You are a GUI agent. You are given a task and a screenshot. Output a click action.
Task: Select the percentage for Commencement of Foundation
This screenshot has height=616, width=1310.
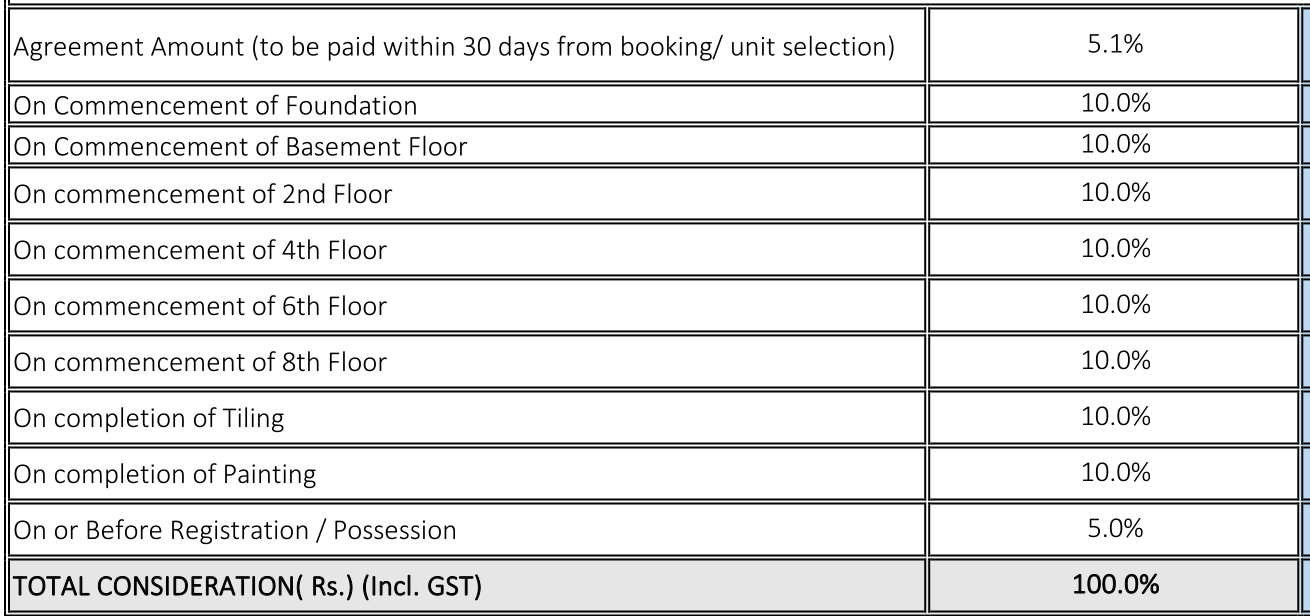[x=1115, y=104]
